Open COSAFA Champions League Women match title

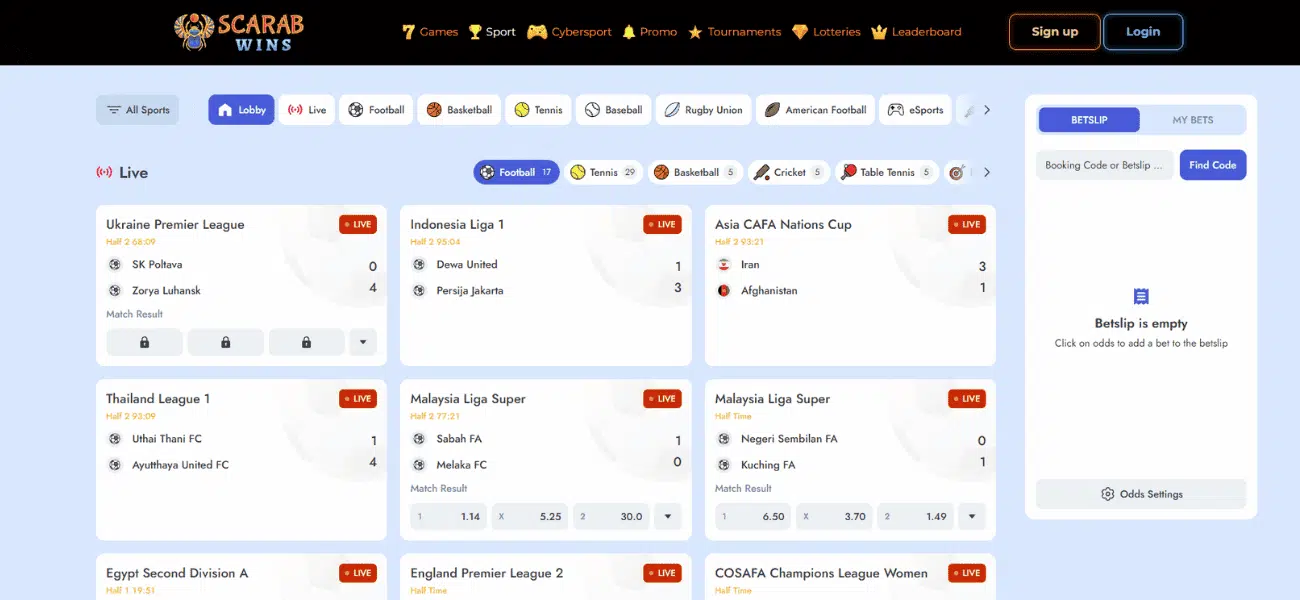pos(821,573)
